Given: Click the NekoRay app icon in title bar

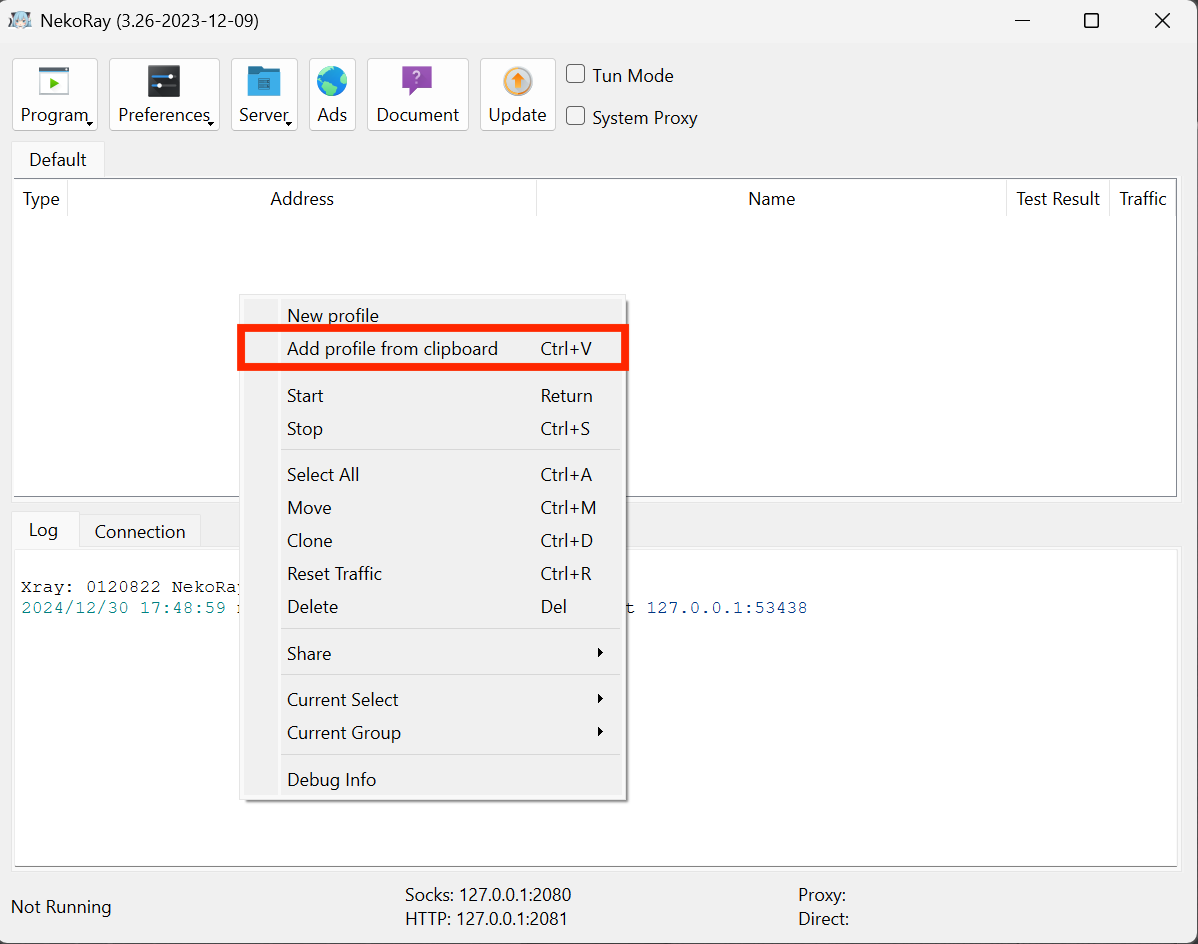Looking at the screenshot, I should 20,21.
